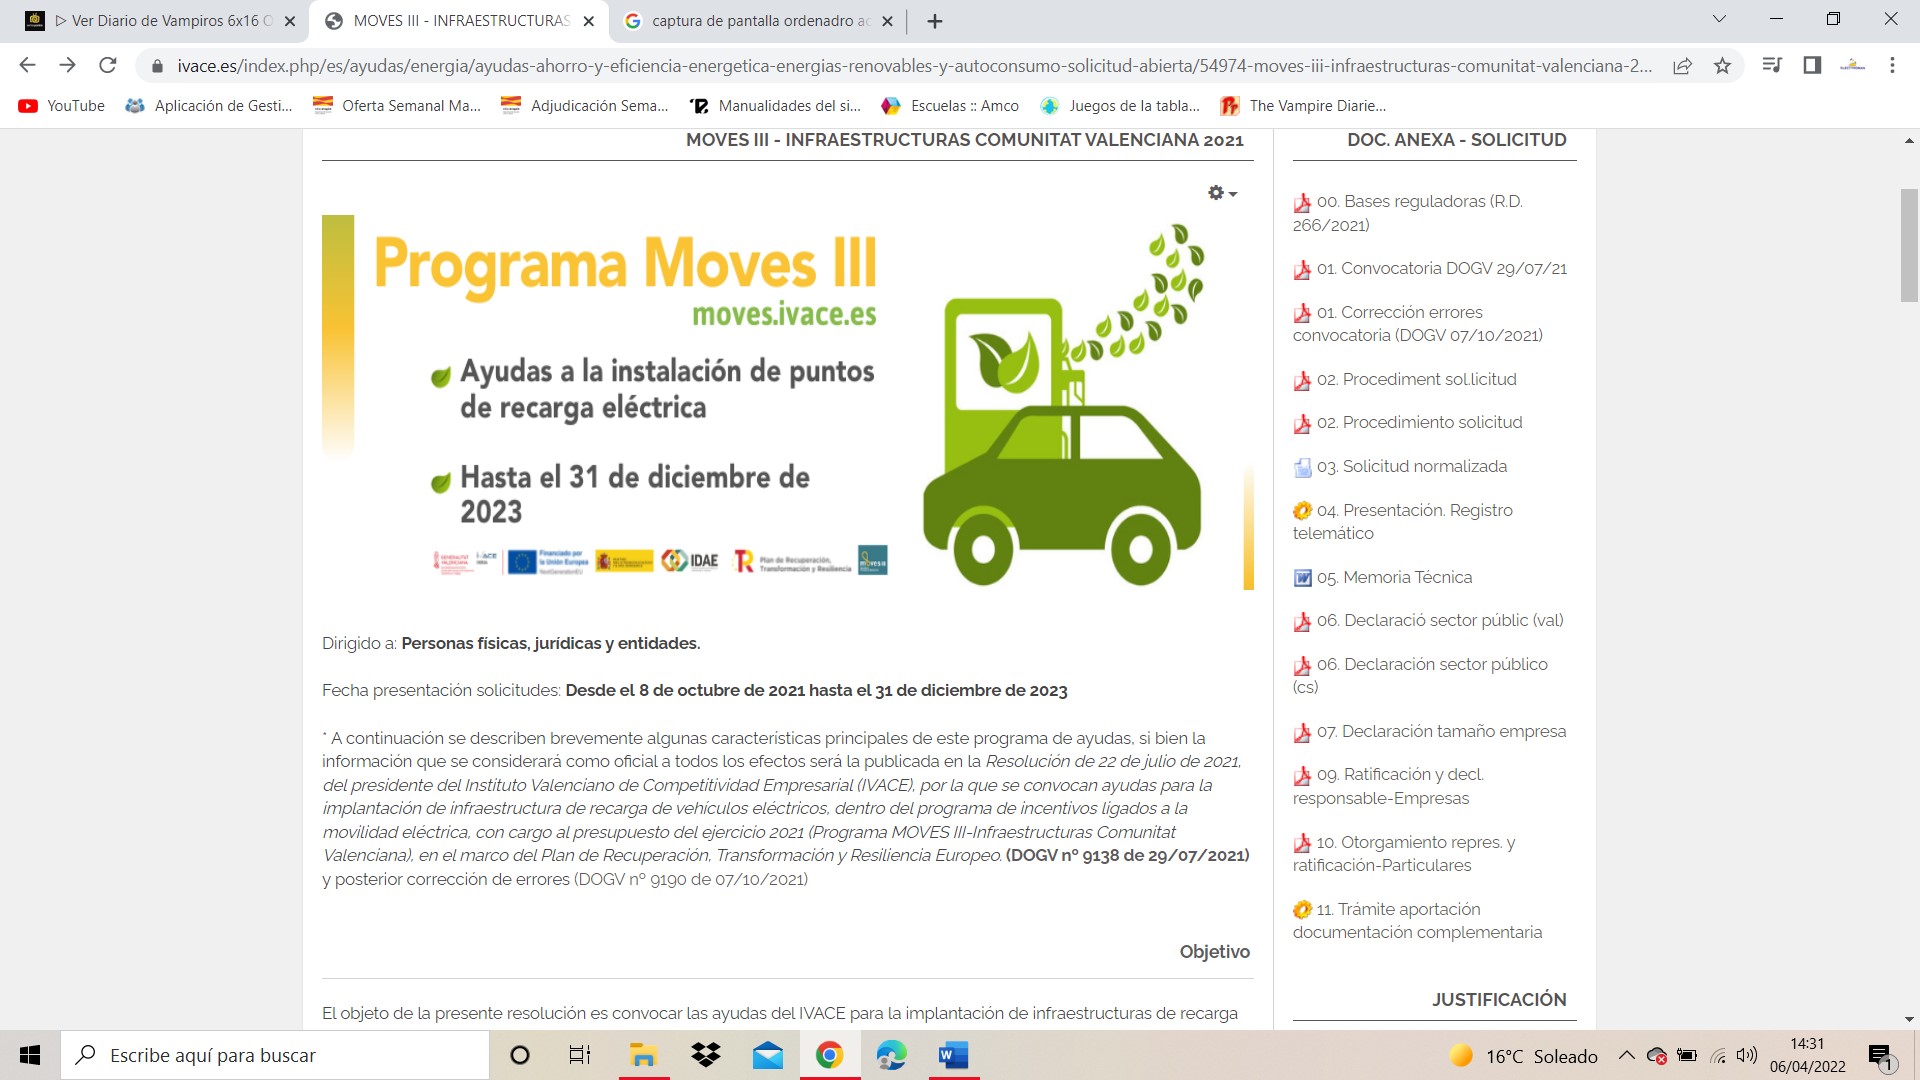Click PDF icon beside 00. Bases reguladoras
This screenshot has width=1920, height=1080.
[1302, 203]
